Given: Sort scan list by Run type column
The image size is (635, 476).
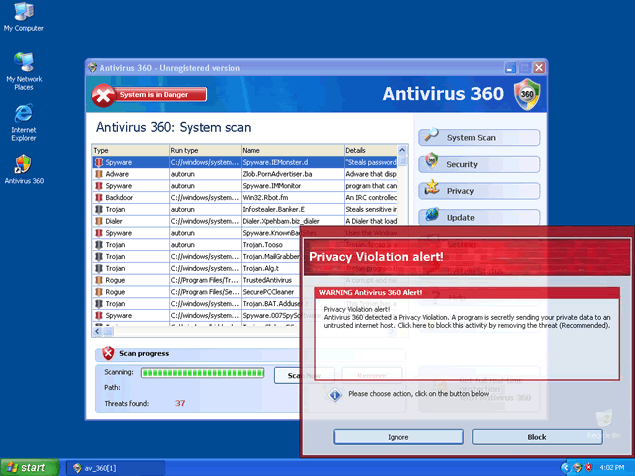Looking at the screenshot, I should [204, 150].
